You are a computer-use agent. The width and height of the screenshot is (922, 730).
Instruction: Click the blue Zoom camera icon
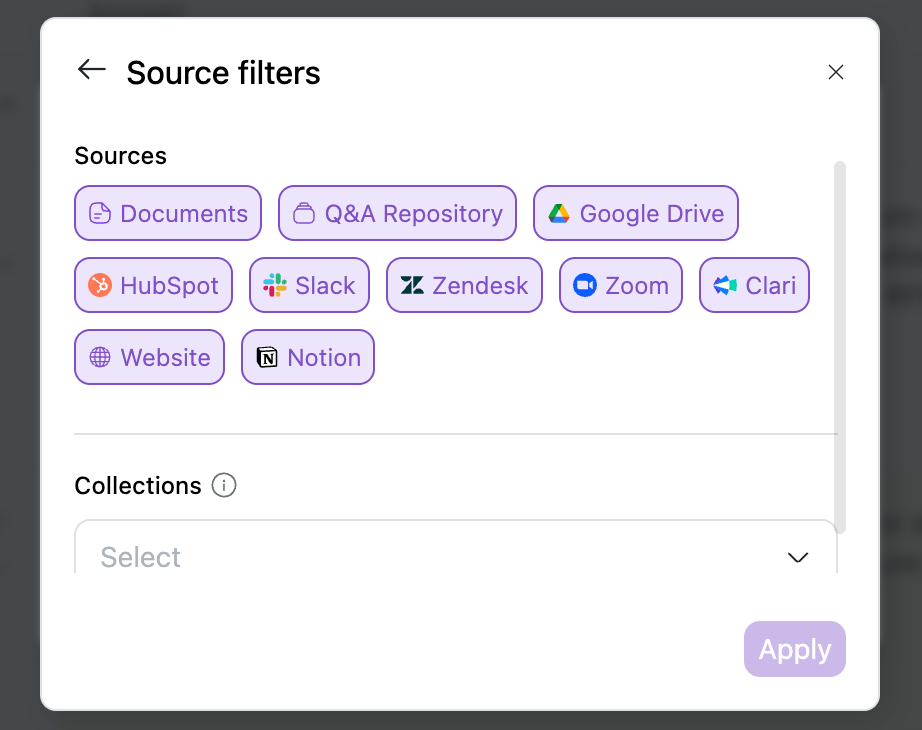(585, 286)
